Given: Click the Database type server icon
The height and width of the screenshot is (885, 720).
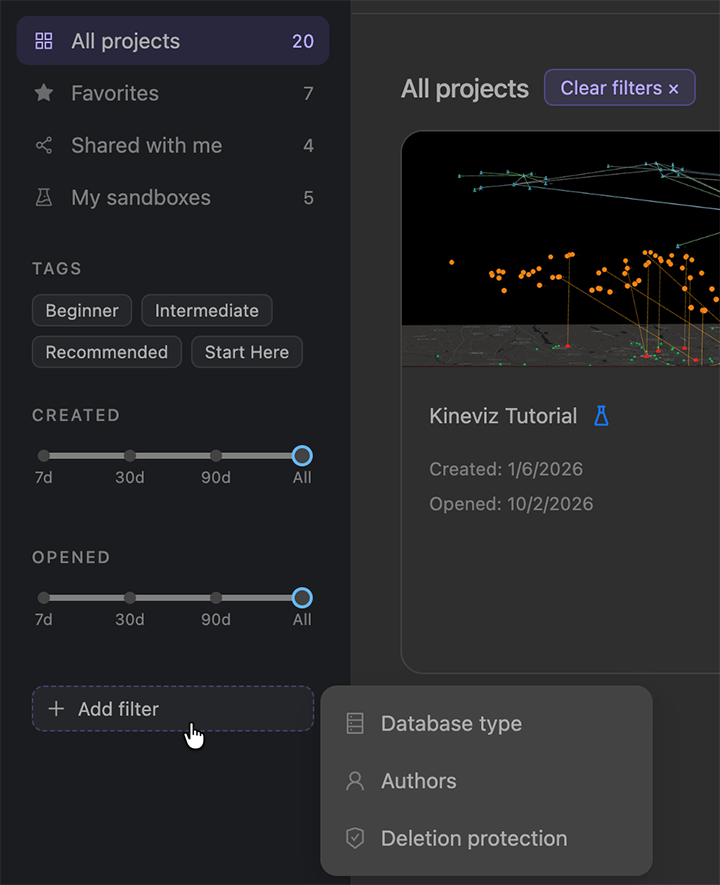Looking at the screenshot, I should tap(355, 723).
